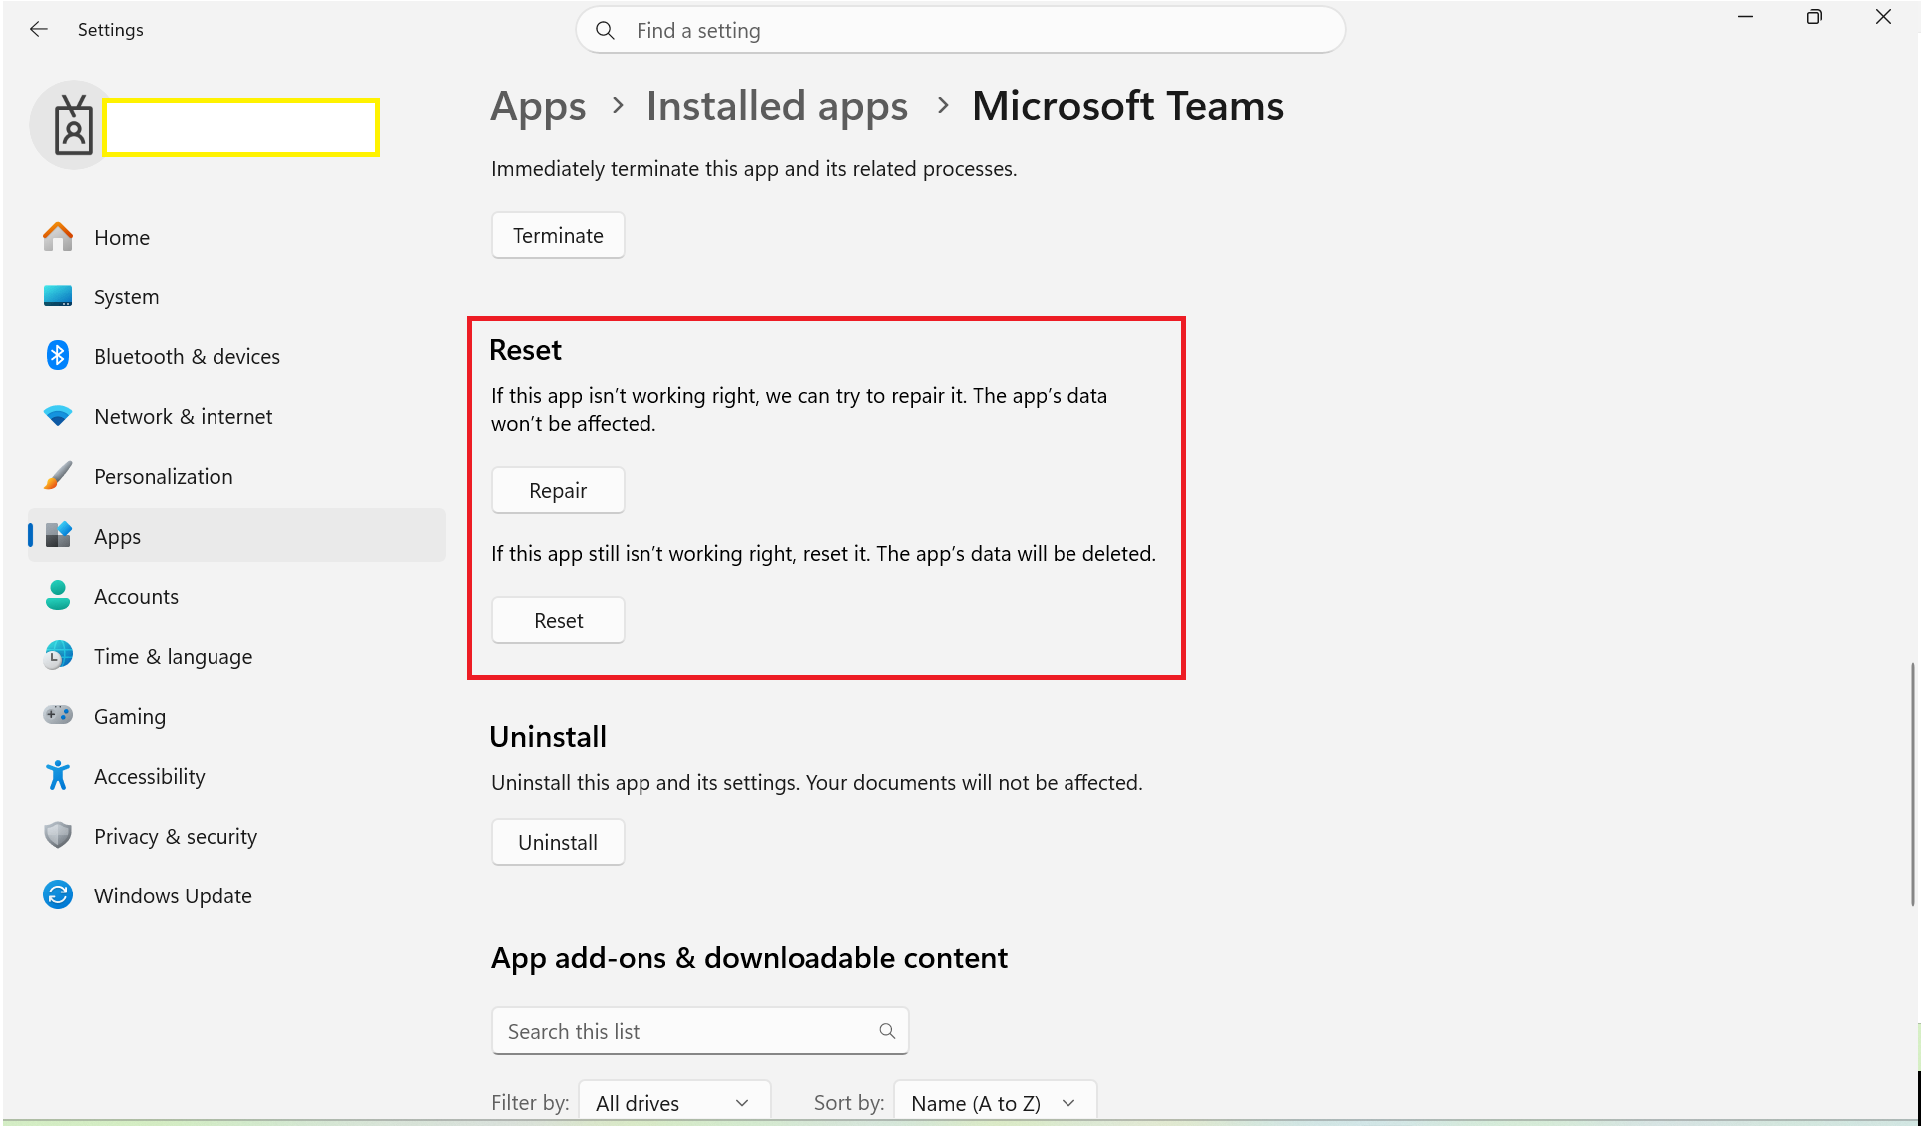1921x1126 pixels.
Task: Open the Filter by All drives dropdown
Action: coord(674,1103)
